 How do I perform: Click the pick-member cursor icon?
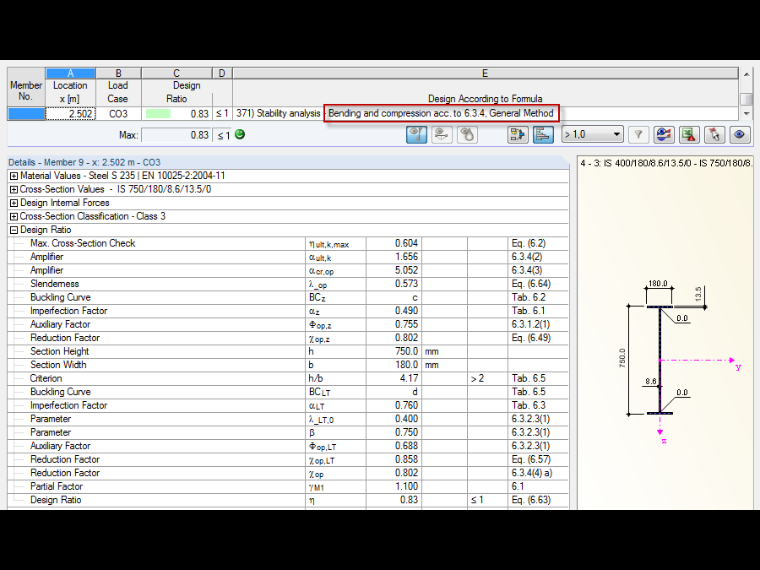point(714,134)
